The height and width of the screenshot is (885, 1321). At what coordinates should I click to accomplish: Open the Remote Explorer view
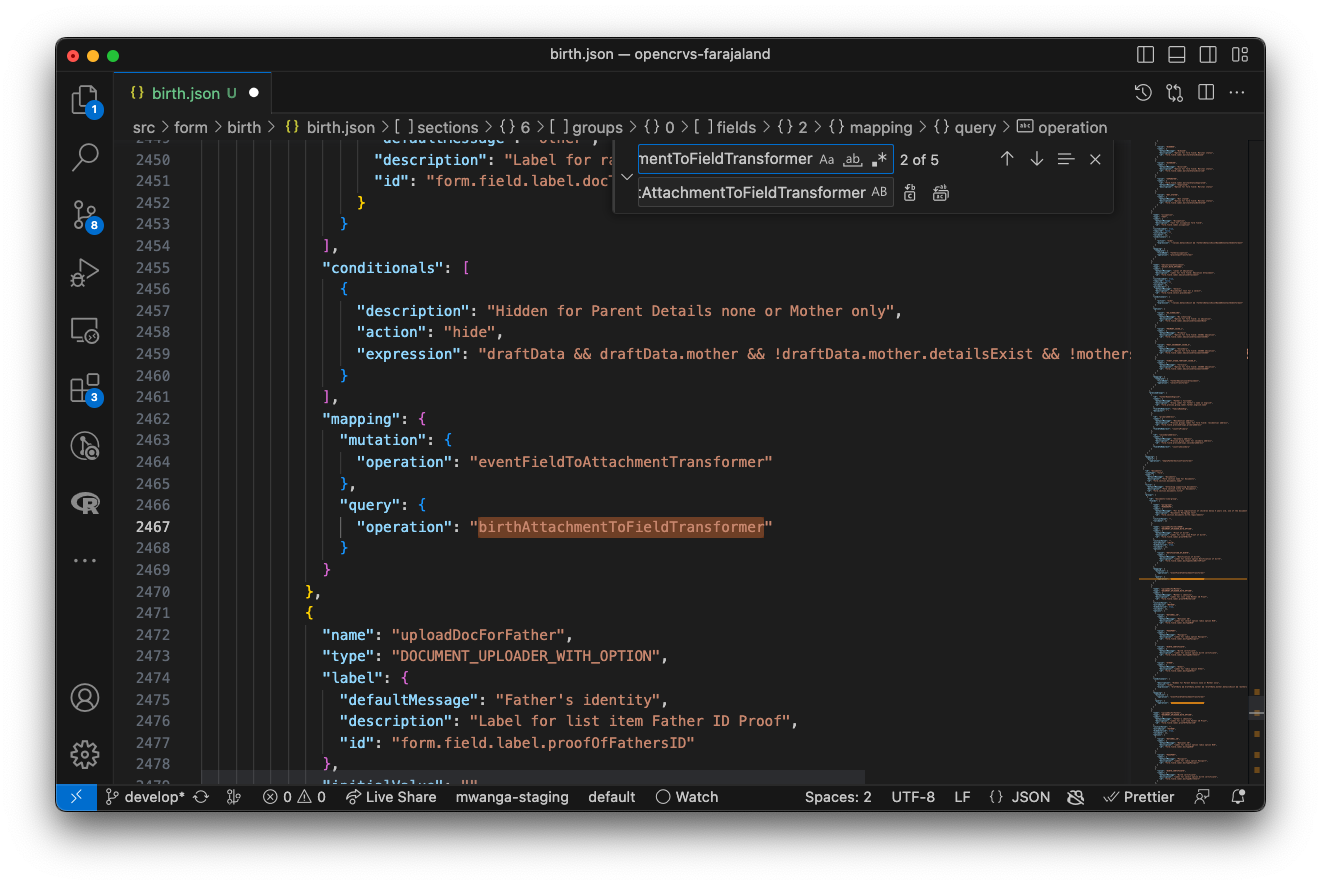coord(85,330)
